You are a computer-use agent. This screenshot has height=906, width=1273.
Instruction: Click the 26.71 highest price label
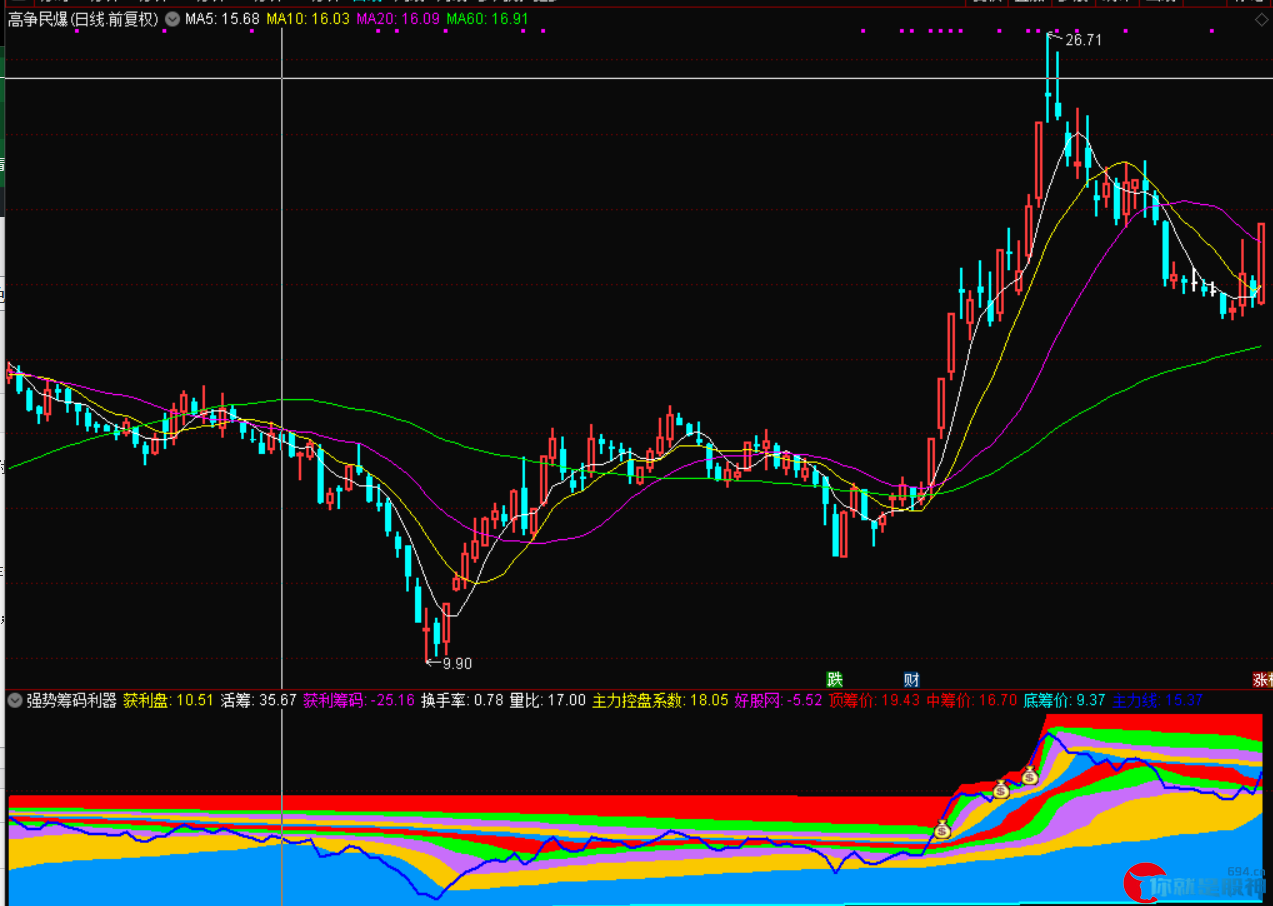(x=1083, y=41)
